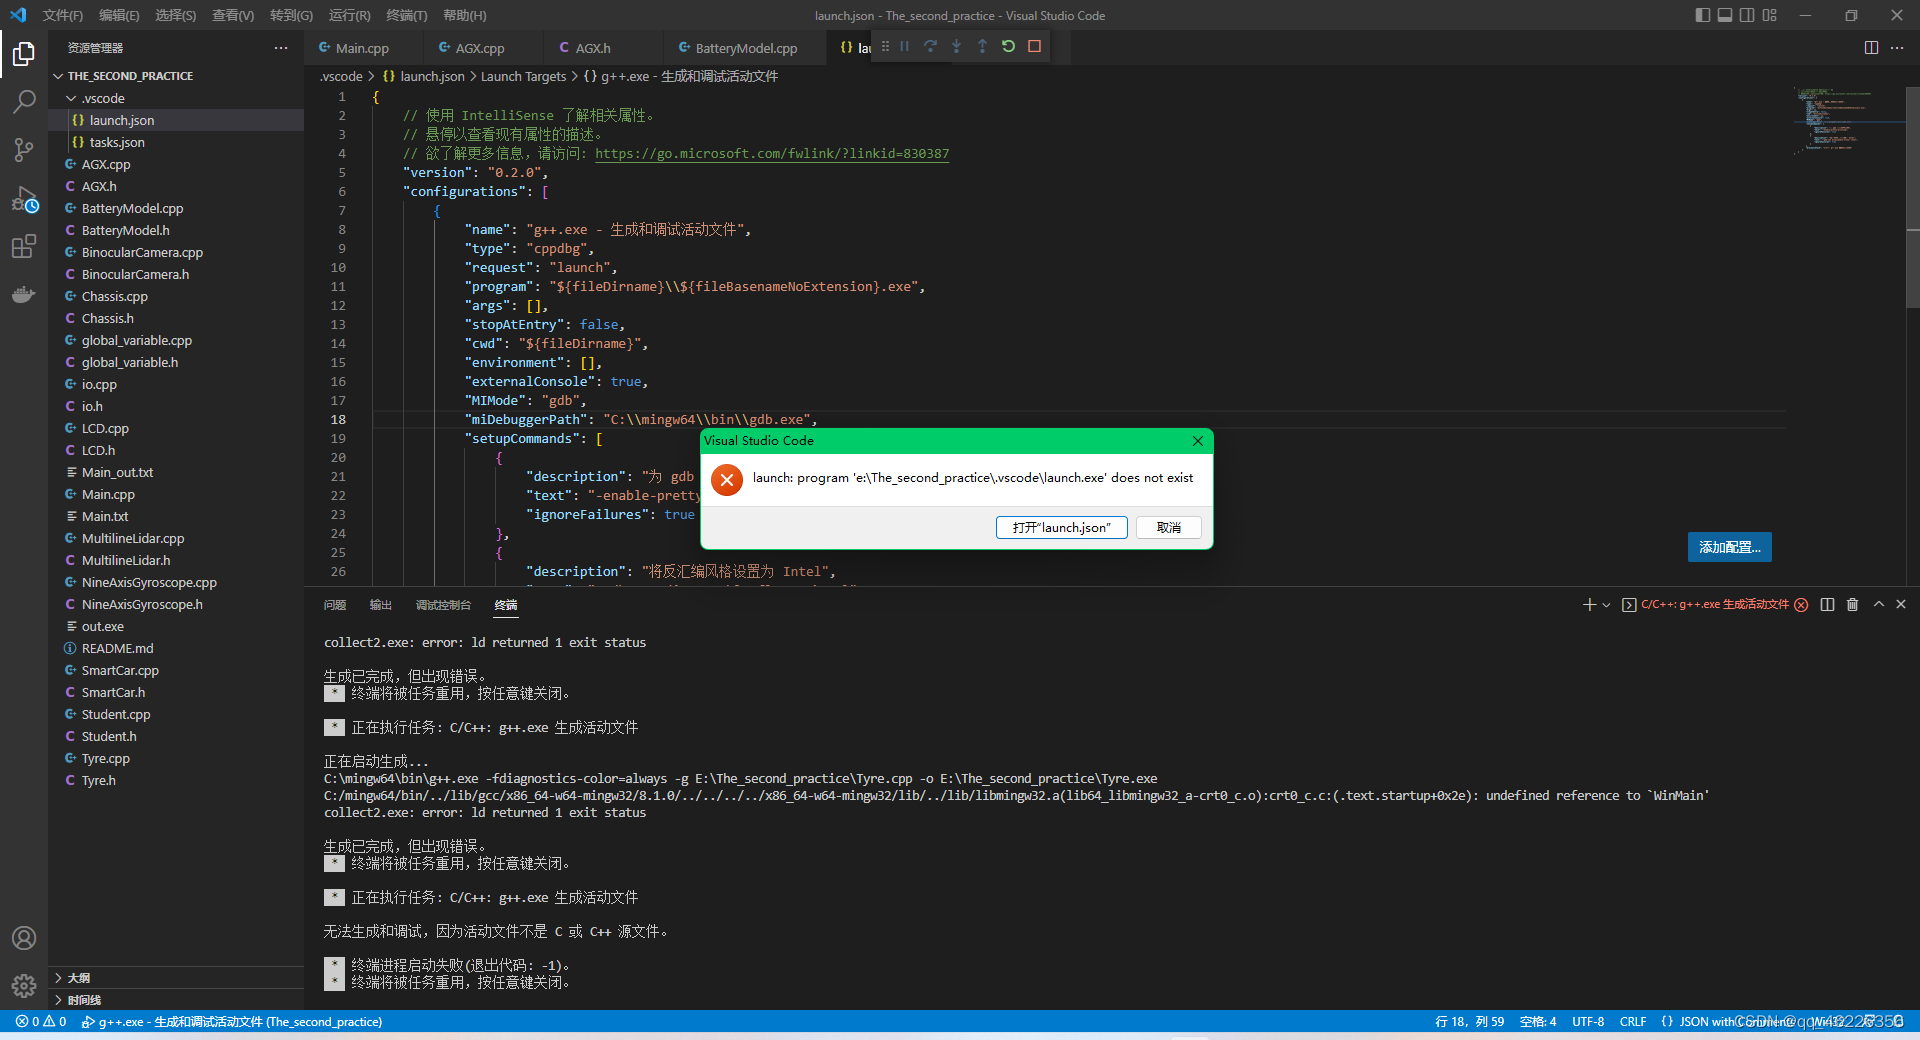Open the Run and Debug view
This screenshot has height=1040, width=1920.
pos(24,199)
